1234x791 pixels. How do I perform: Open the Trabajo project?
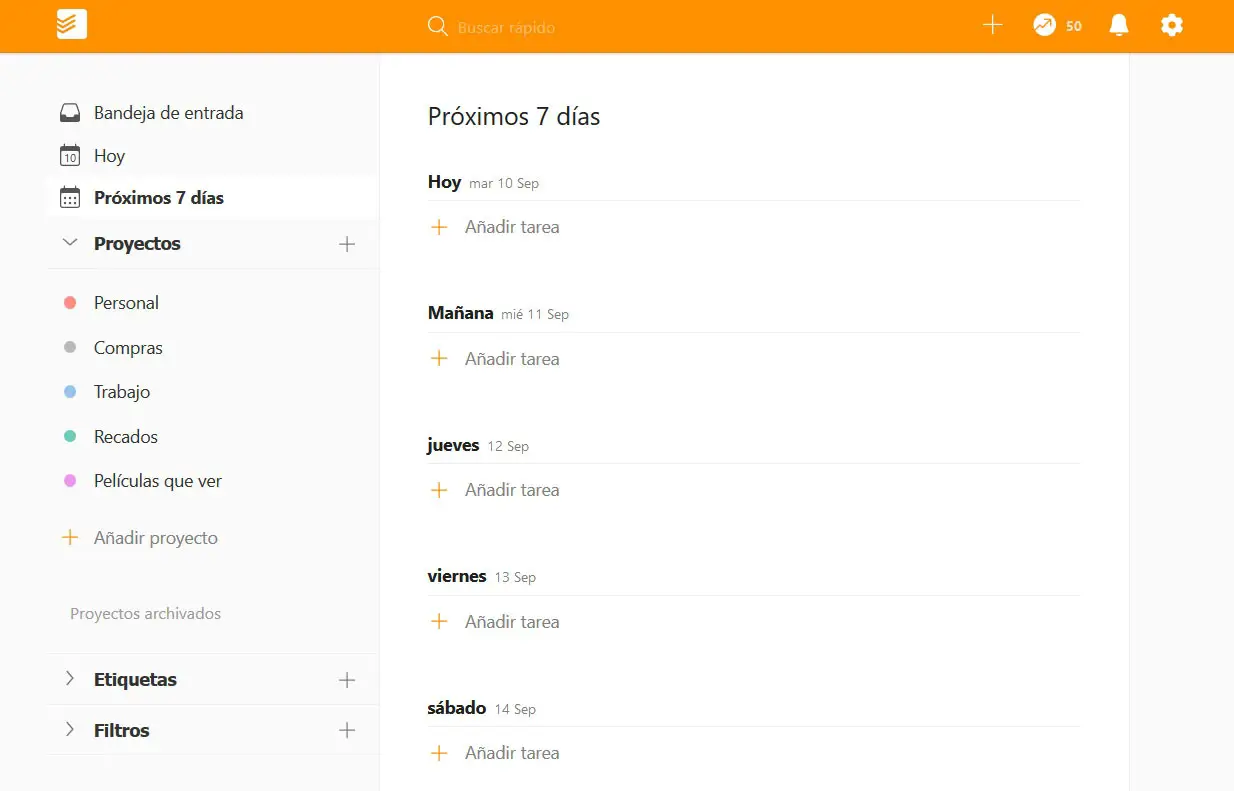click(122, 392)
